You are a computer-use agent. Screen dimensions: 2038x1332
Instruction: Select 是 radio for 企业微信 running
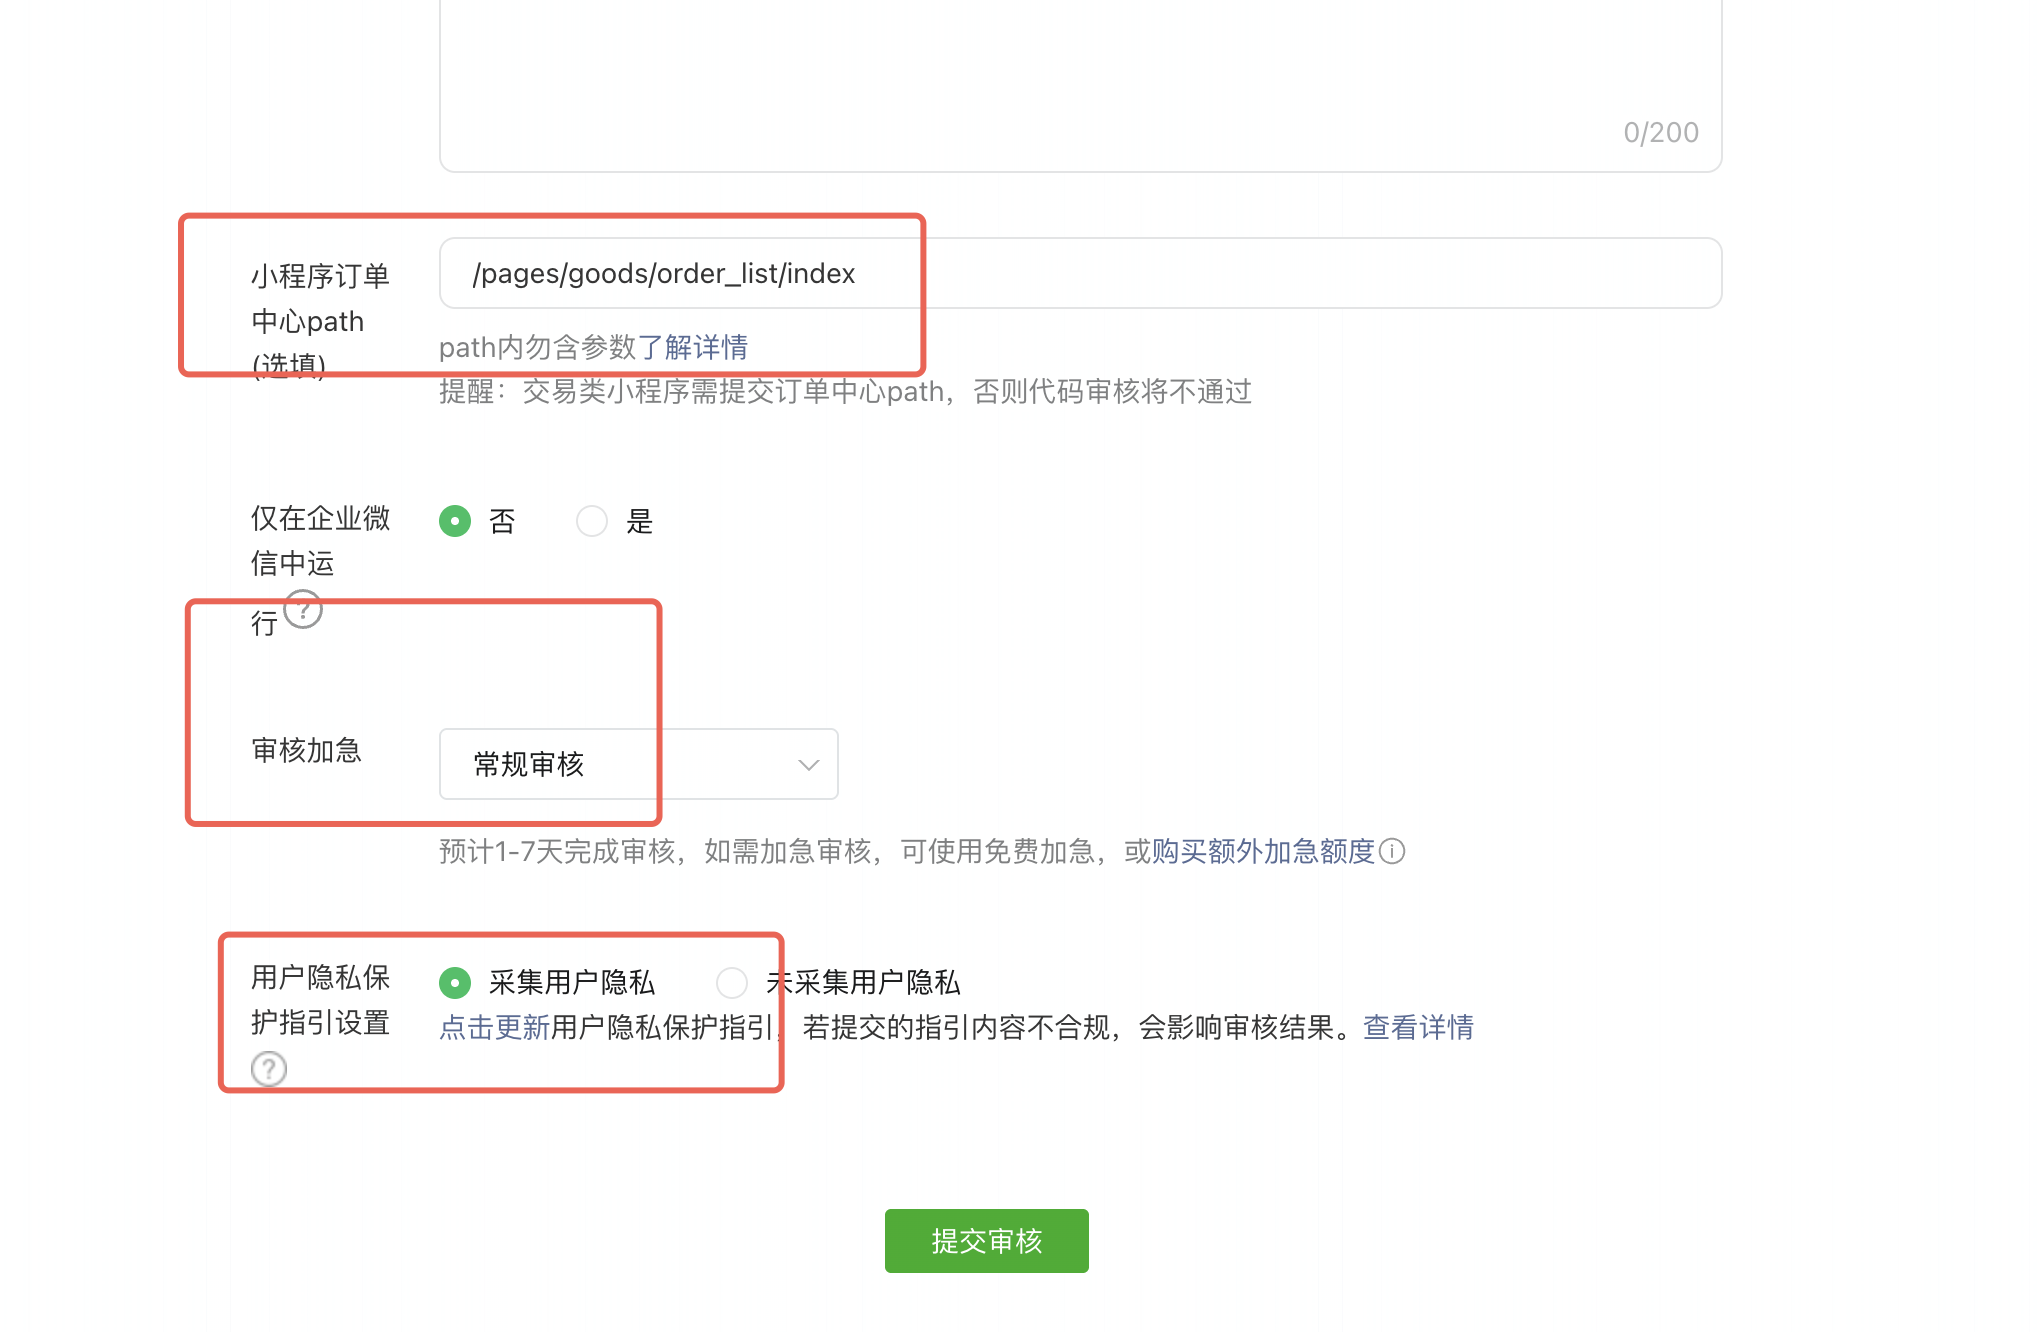tap(592, 521)
